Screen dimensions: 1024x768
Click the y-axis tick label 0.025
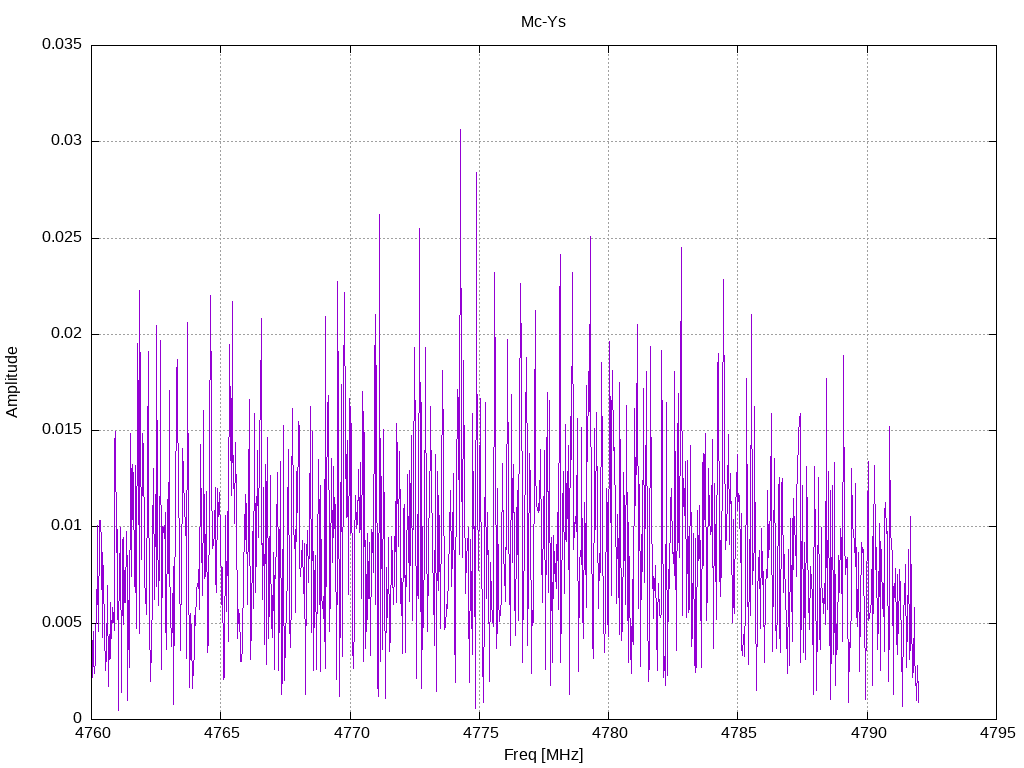tap(62, 237)
